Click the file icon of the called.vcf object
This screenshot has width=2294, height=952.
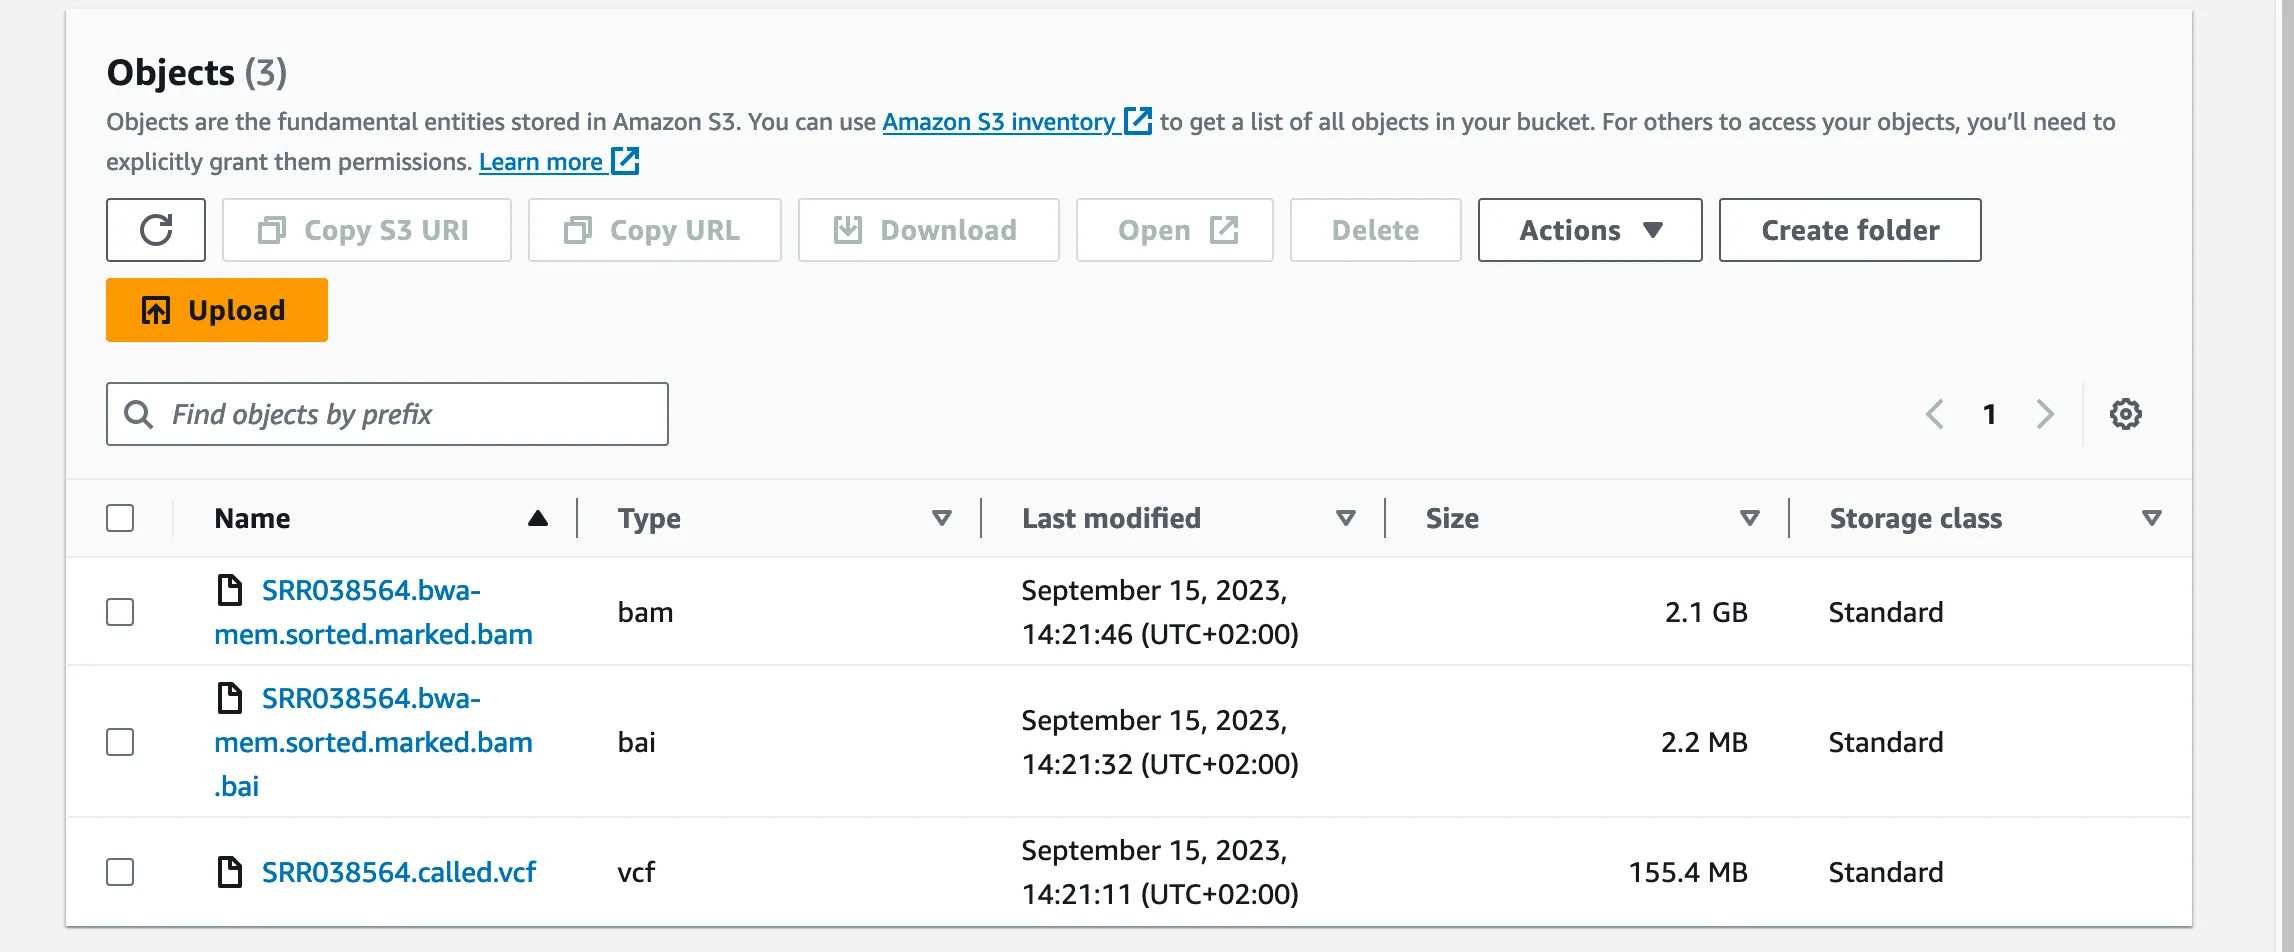pyautogui.click(x=230, y=872)
